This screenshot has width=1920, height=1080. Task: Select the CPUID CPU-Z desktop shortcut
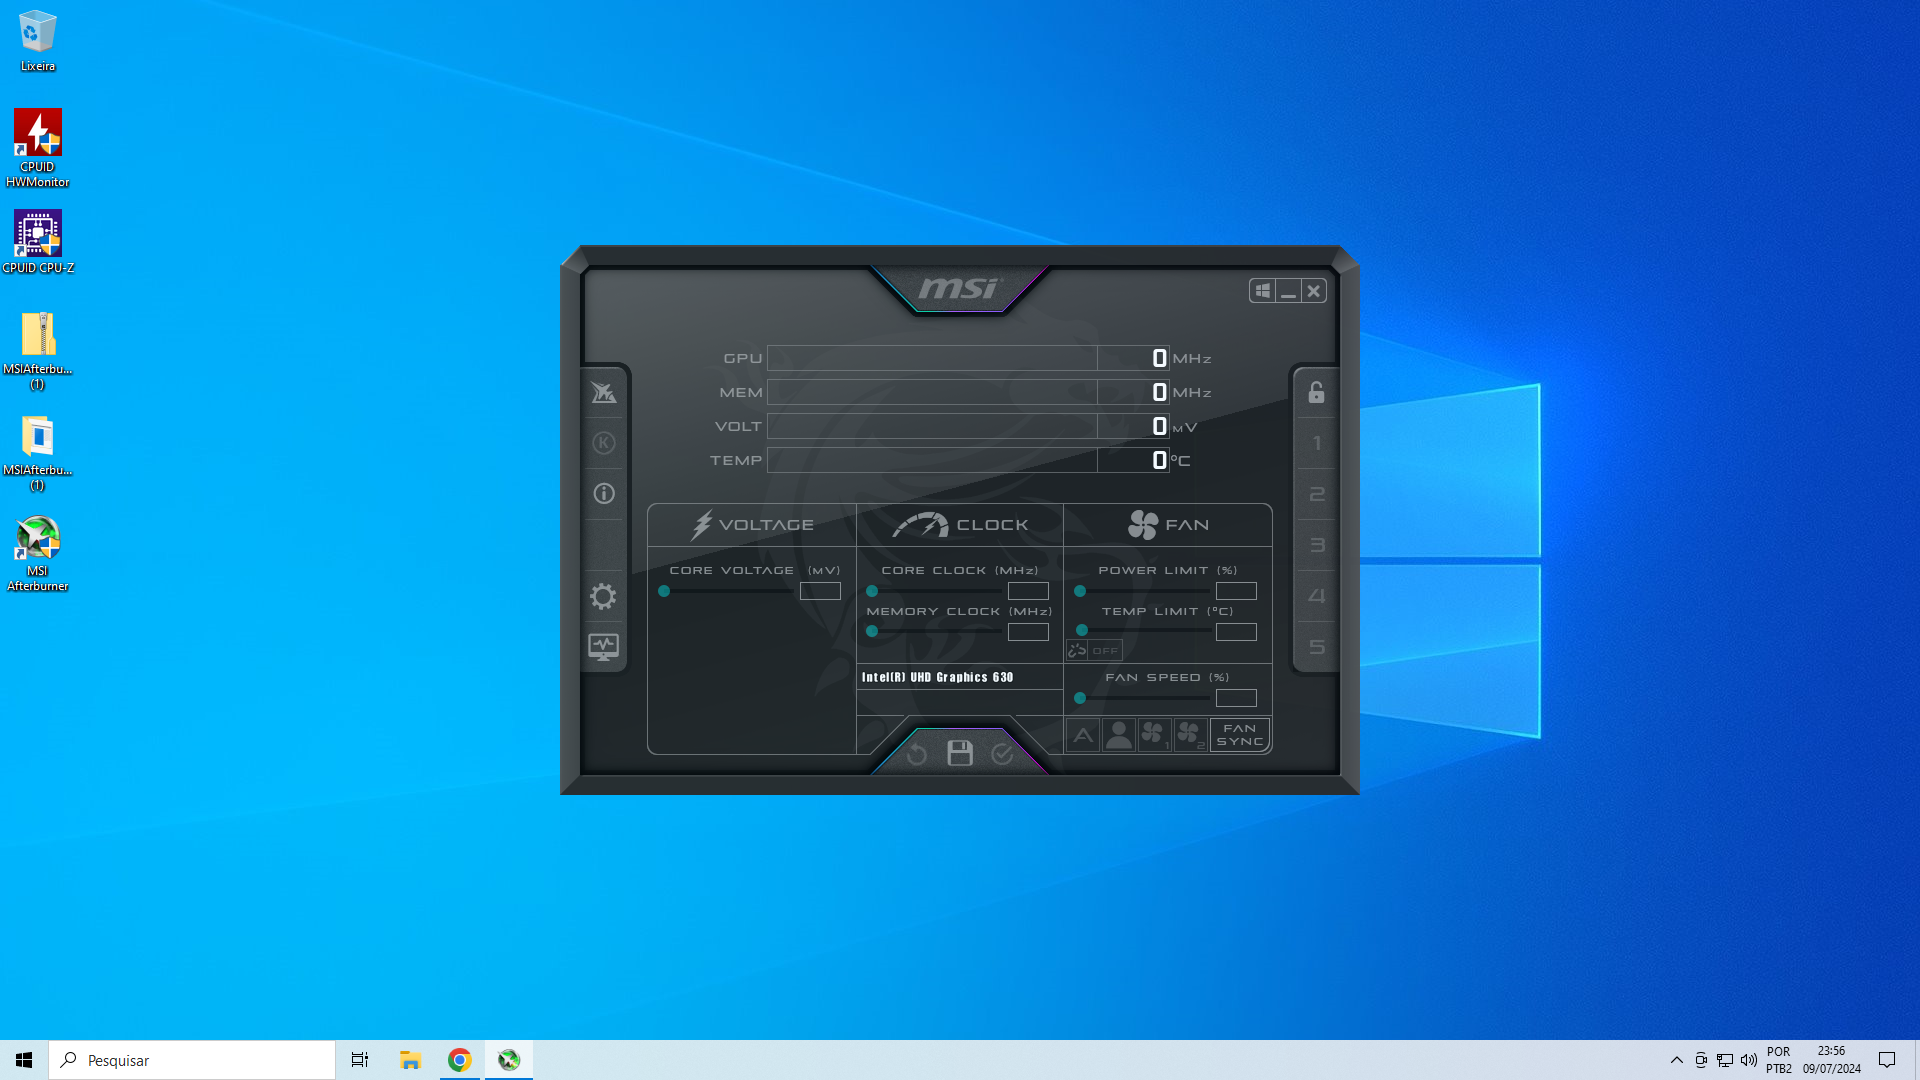(x=38, y=241)
